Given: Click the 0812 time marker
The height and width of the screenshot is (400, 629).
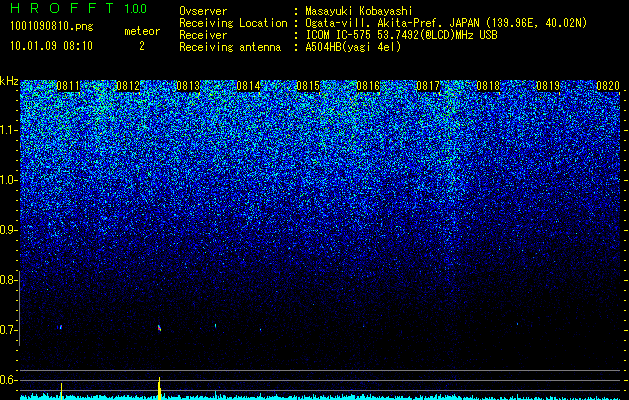Looking at the screenshot, I should tap(128, 86).
